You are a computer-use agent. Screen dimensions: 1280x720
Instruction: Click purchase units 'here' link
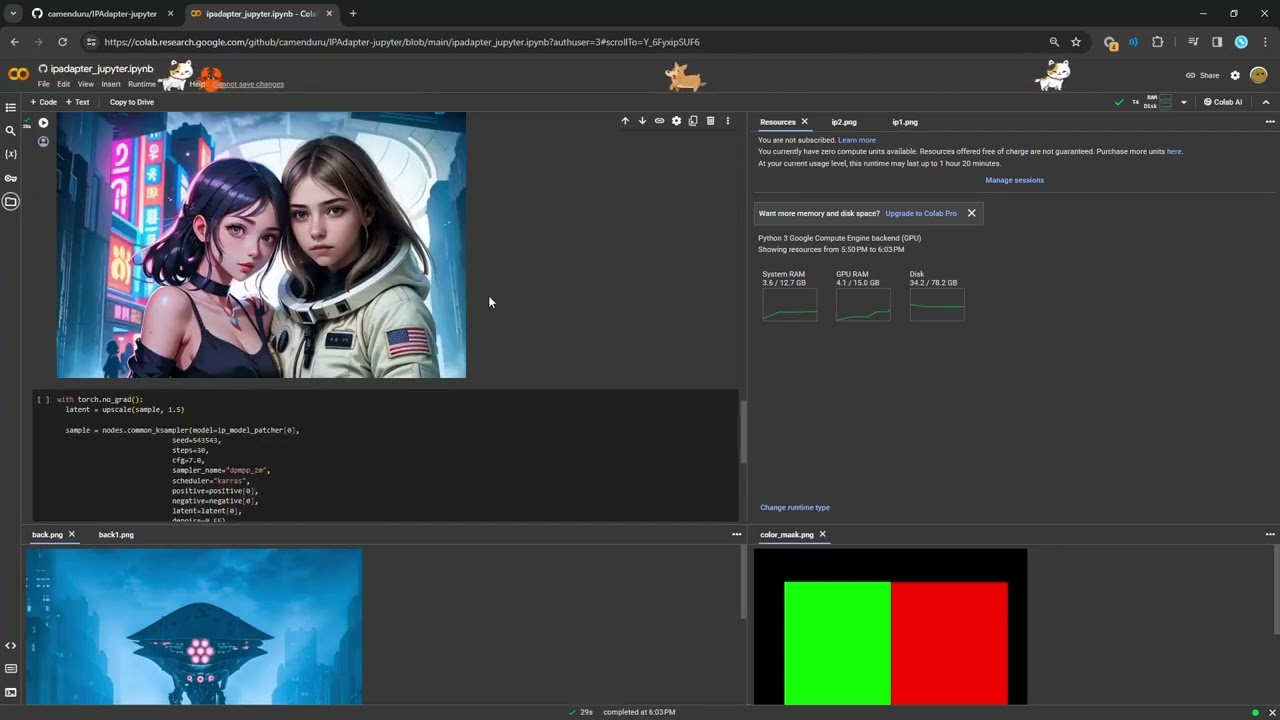(1174, 152)
